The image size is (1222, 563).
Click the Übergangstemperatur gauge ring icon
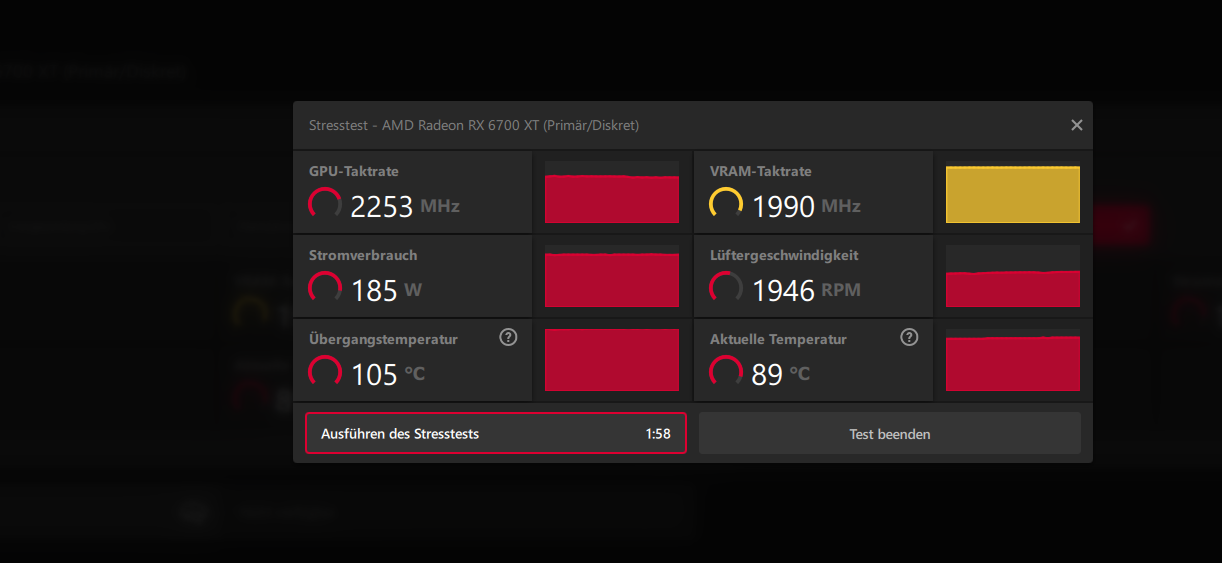point(325,372)
